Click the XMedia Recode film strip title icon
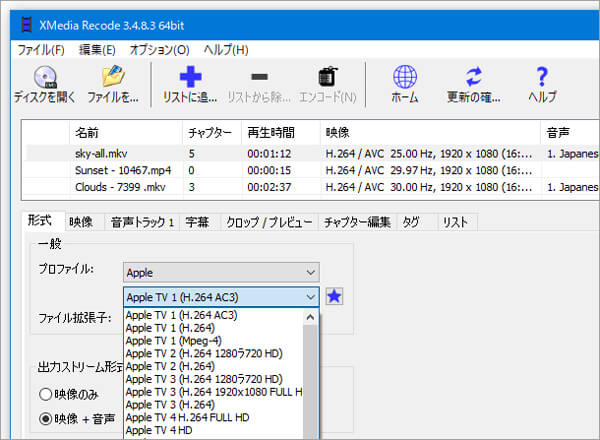600x440 pixels. pyautogui.click(x=26, y=25)
